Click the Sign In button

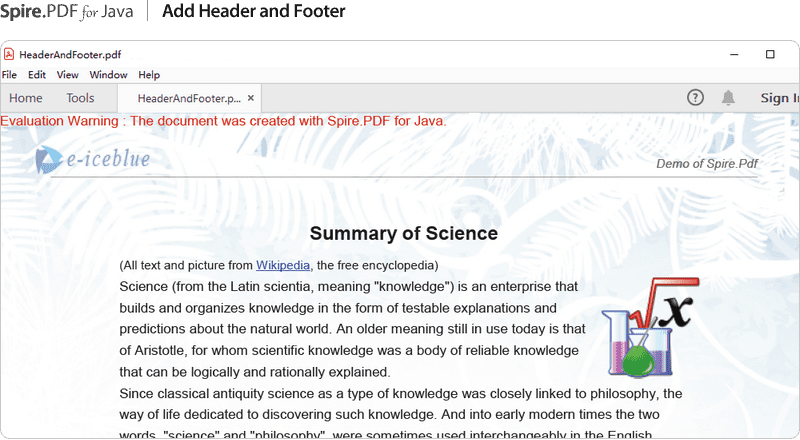pyautogui.click(x=780, y=98)
